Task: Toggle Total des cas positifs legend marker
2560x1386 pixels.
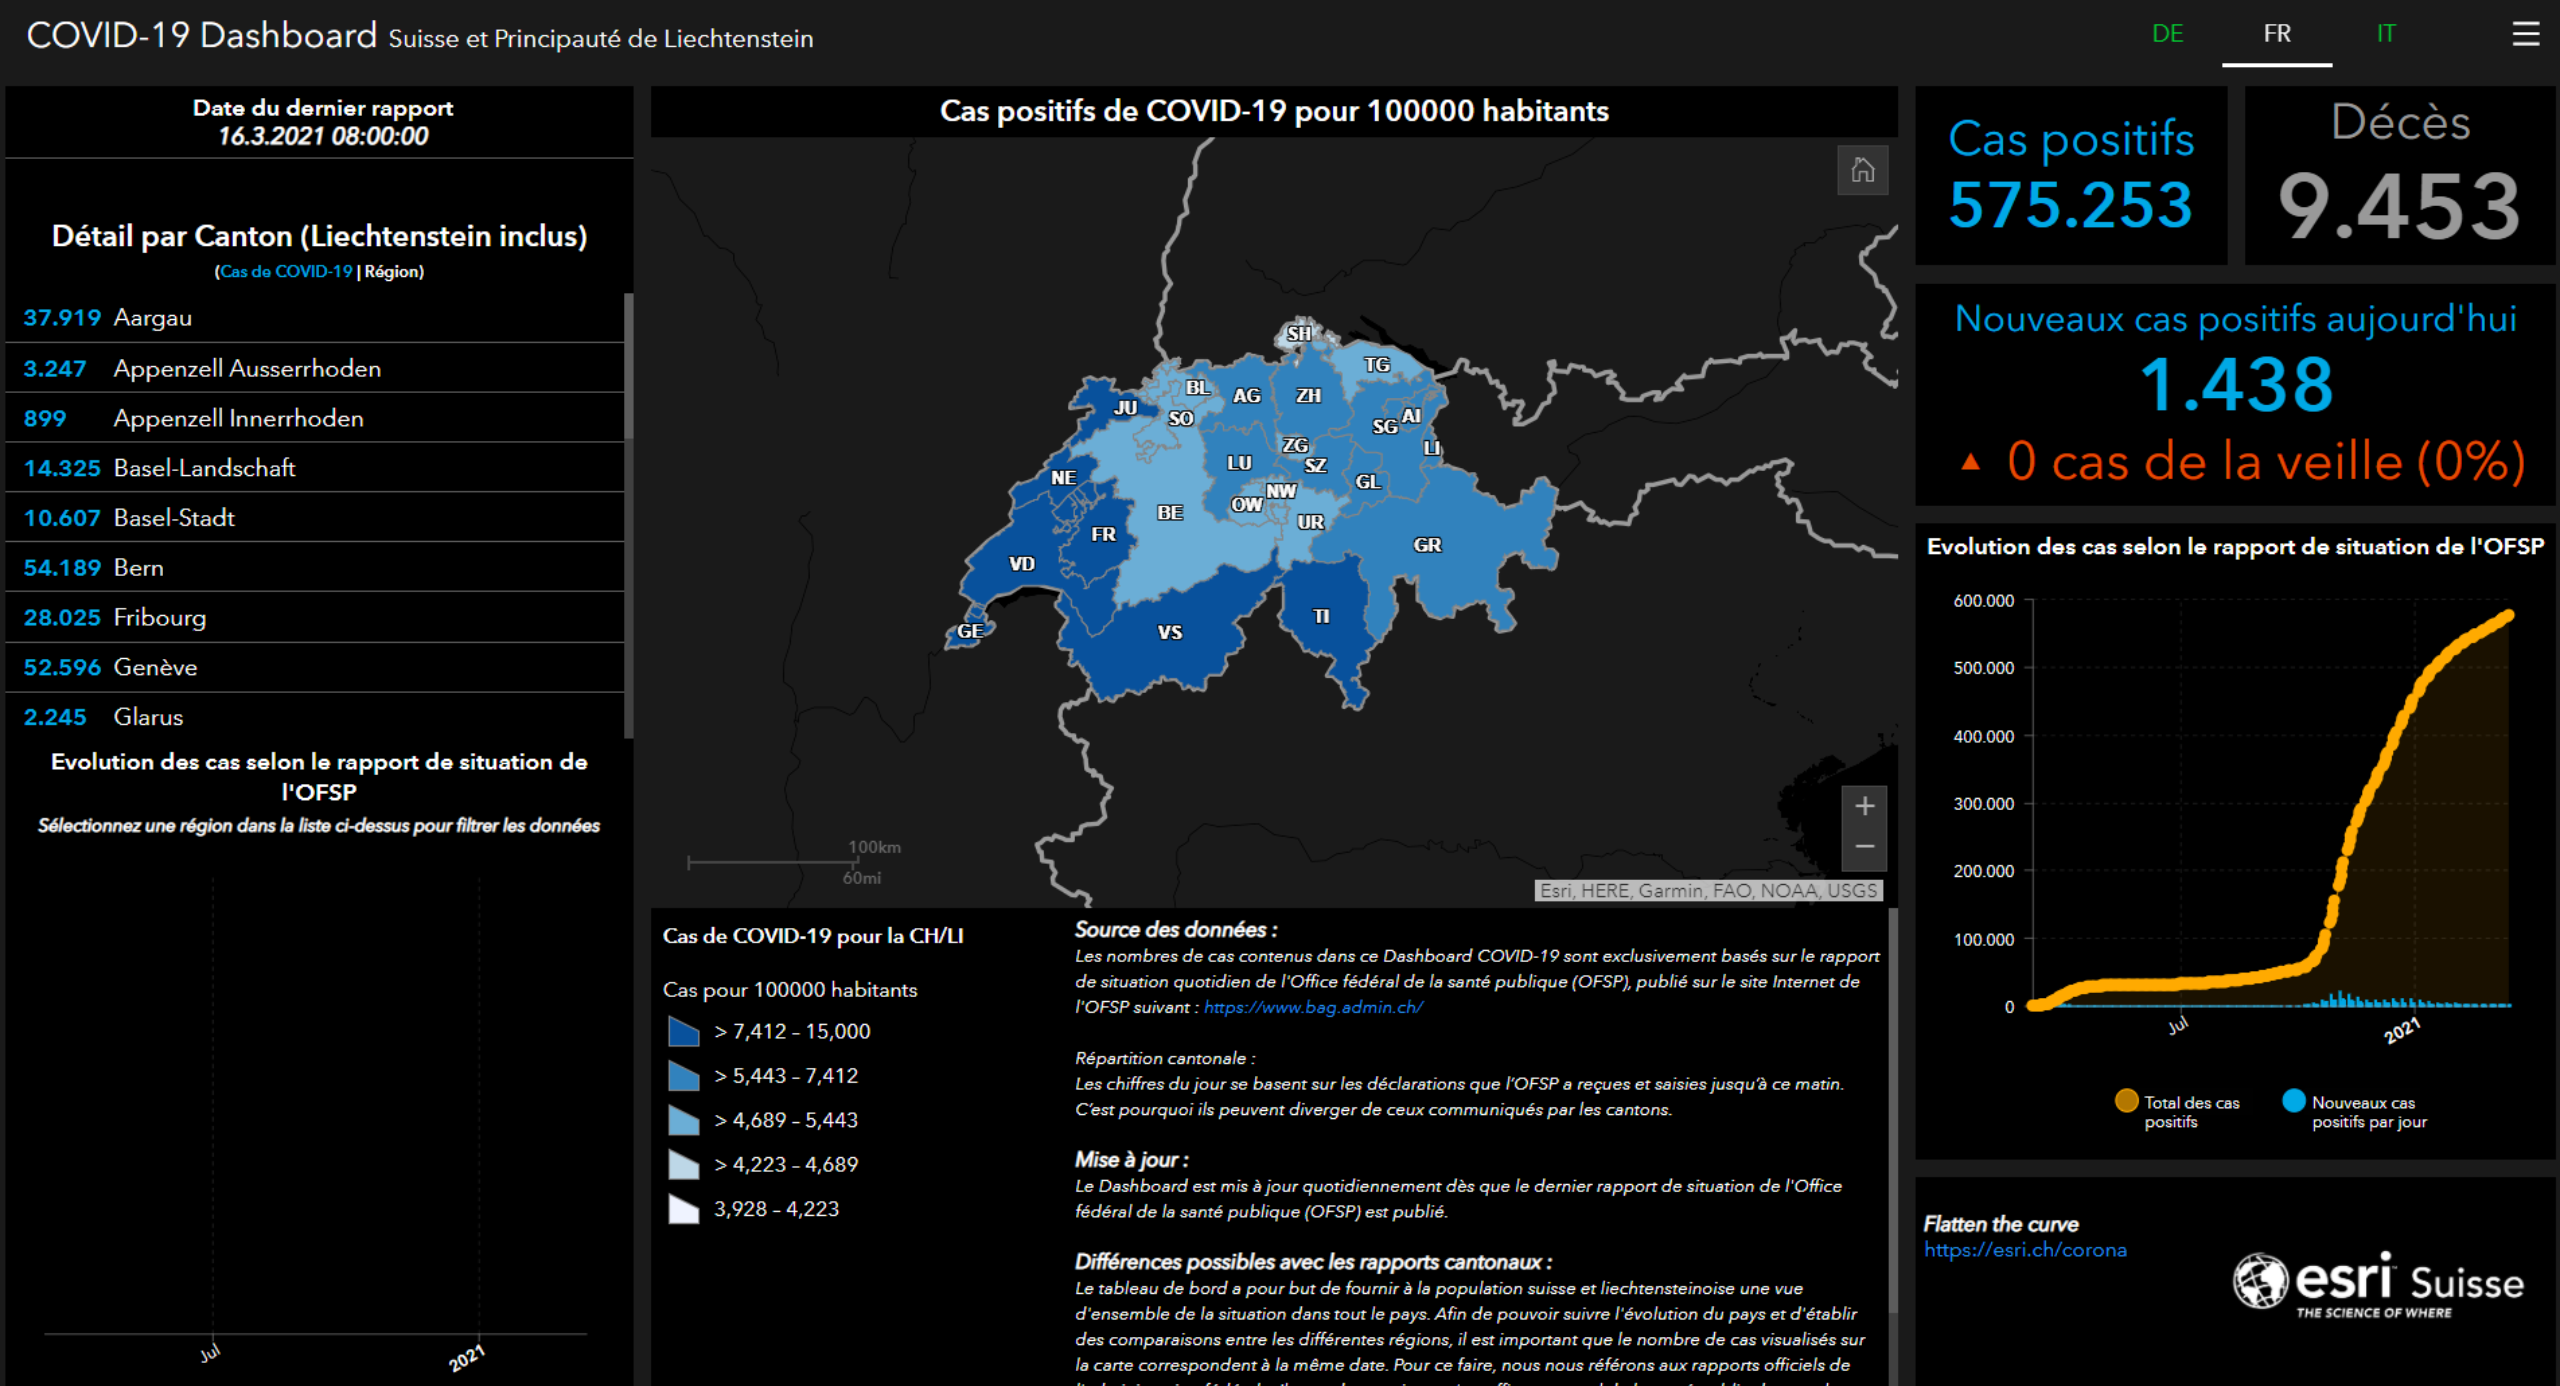Action: (x=2127, y=1101)
